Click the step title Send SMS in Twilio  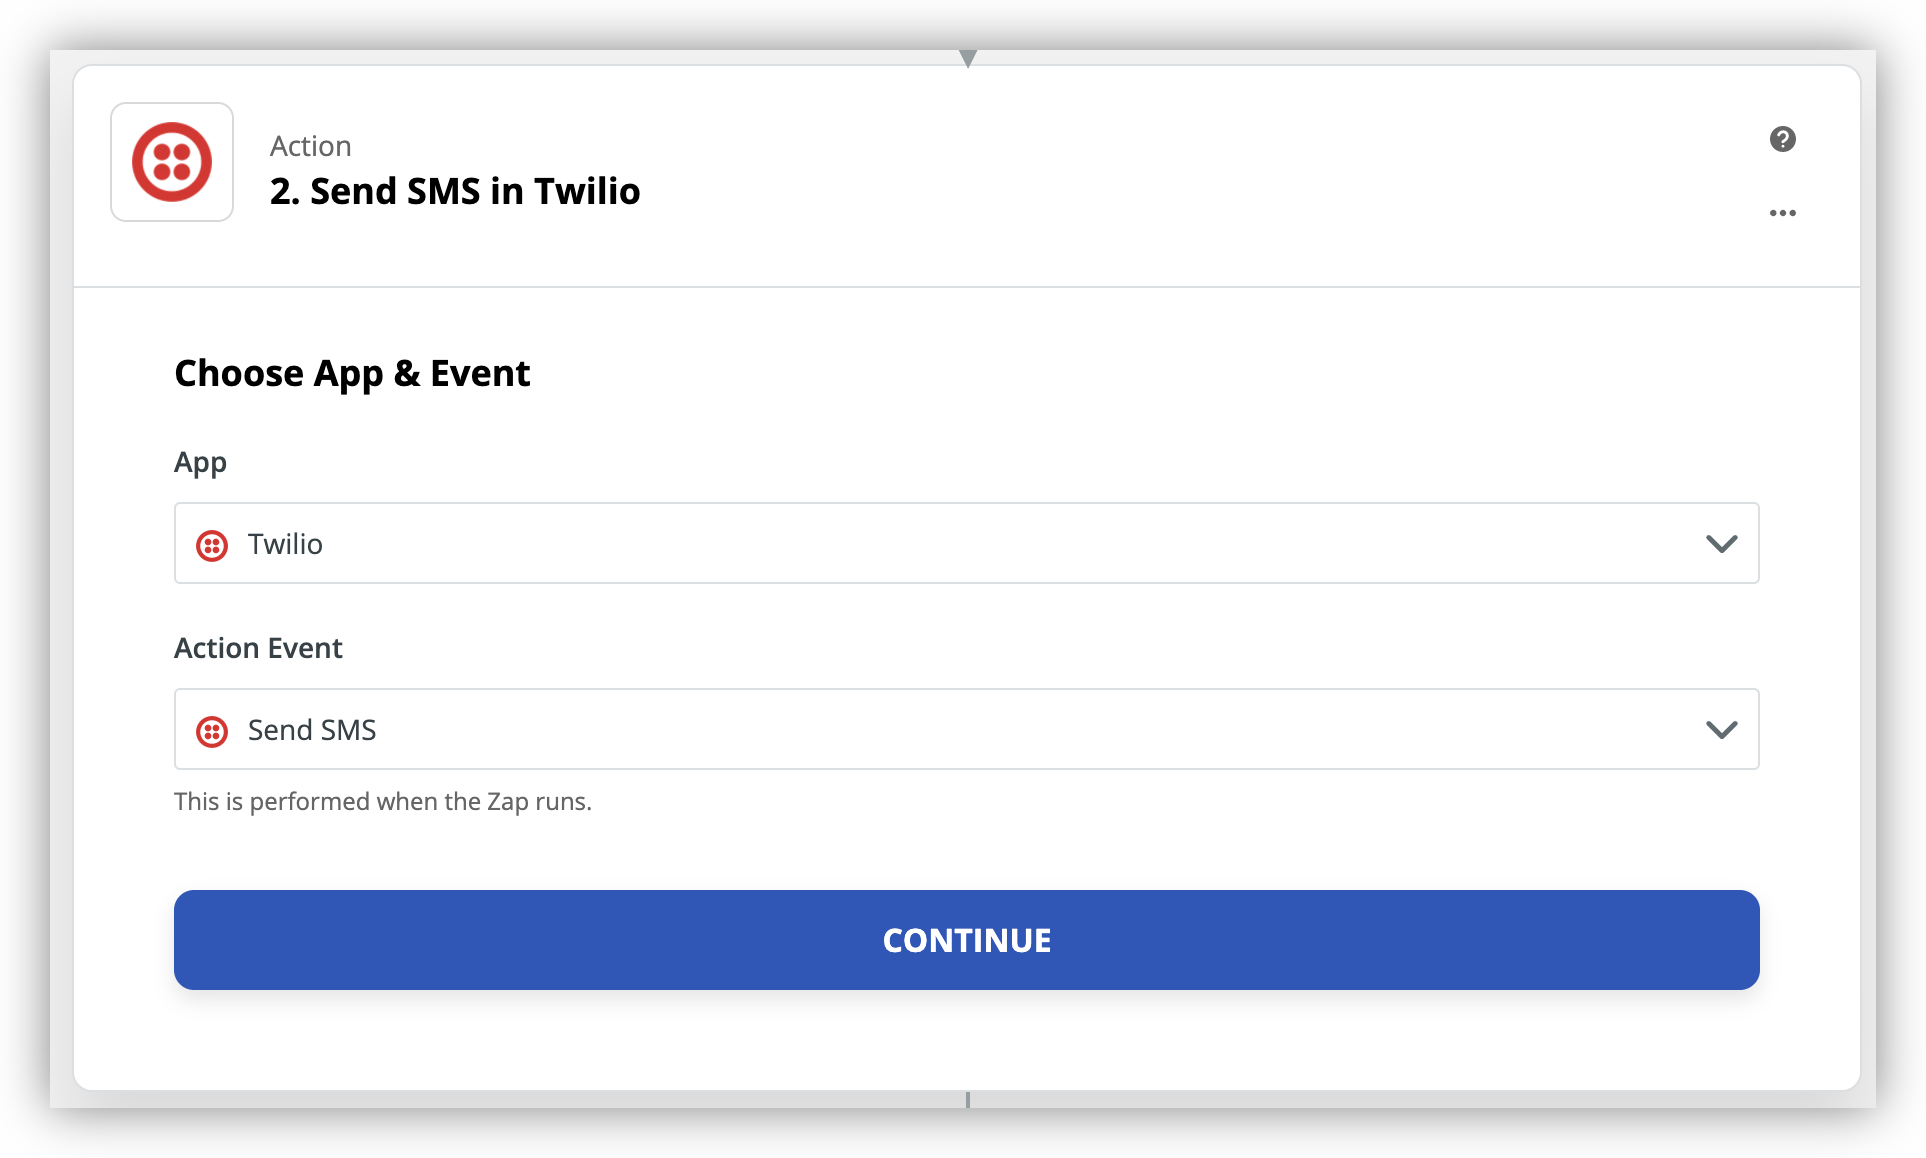[x=455, y=191]
